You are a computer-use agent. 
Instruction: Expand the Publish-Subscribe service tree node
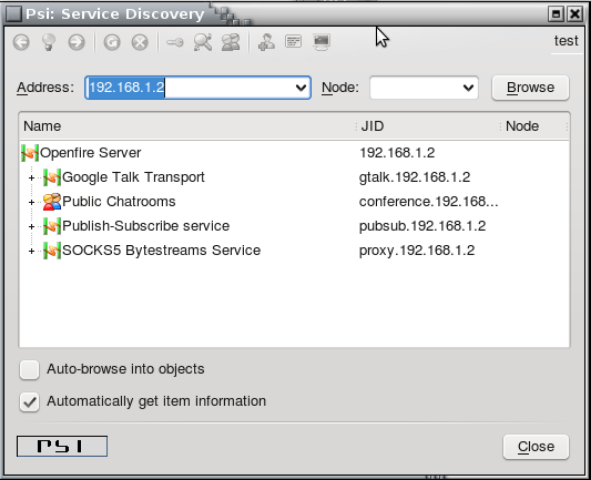32,227
